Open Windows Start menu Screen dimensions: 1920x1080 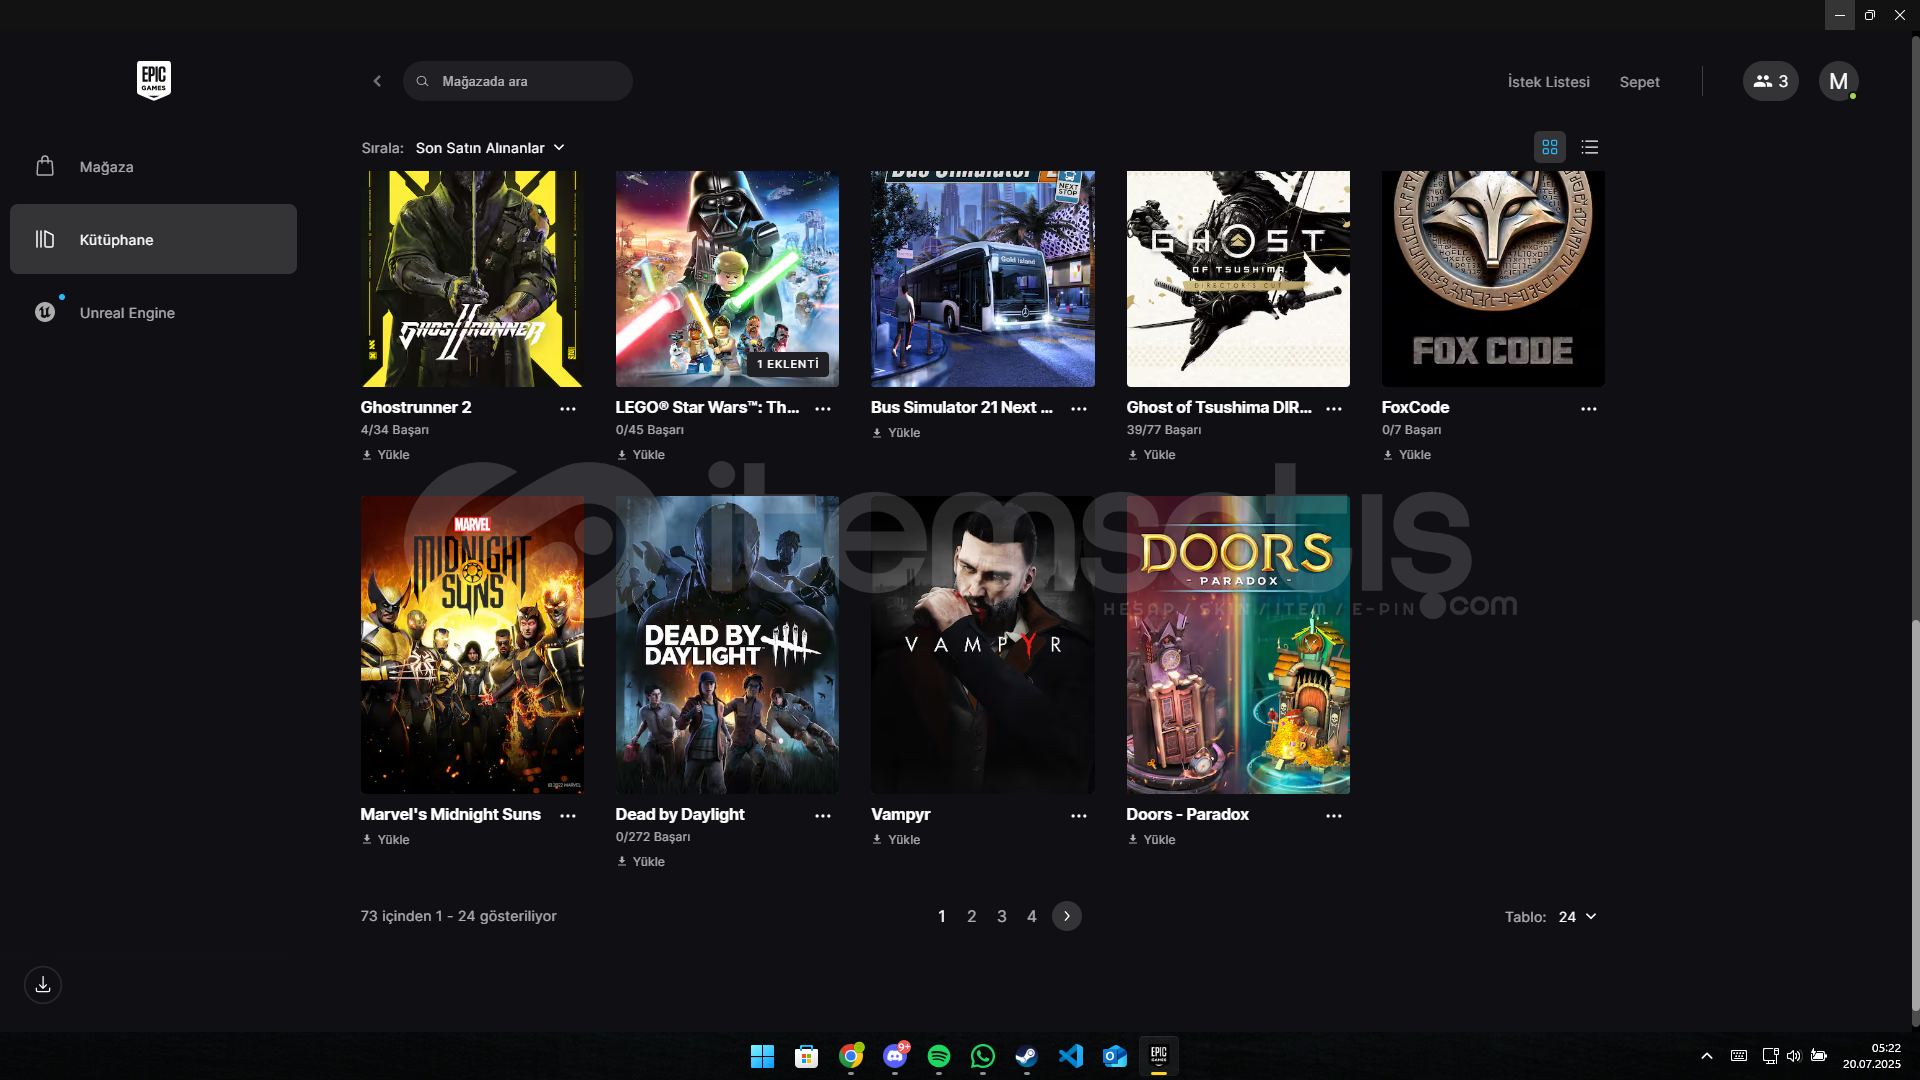click(x=762, y=1056)
